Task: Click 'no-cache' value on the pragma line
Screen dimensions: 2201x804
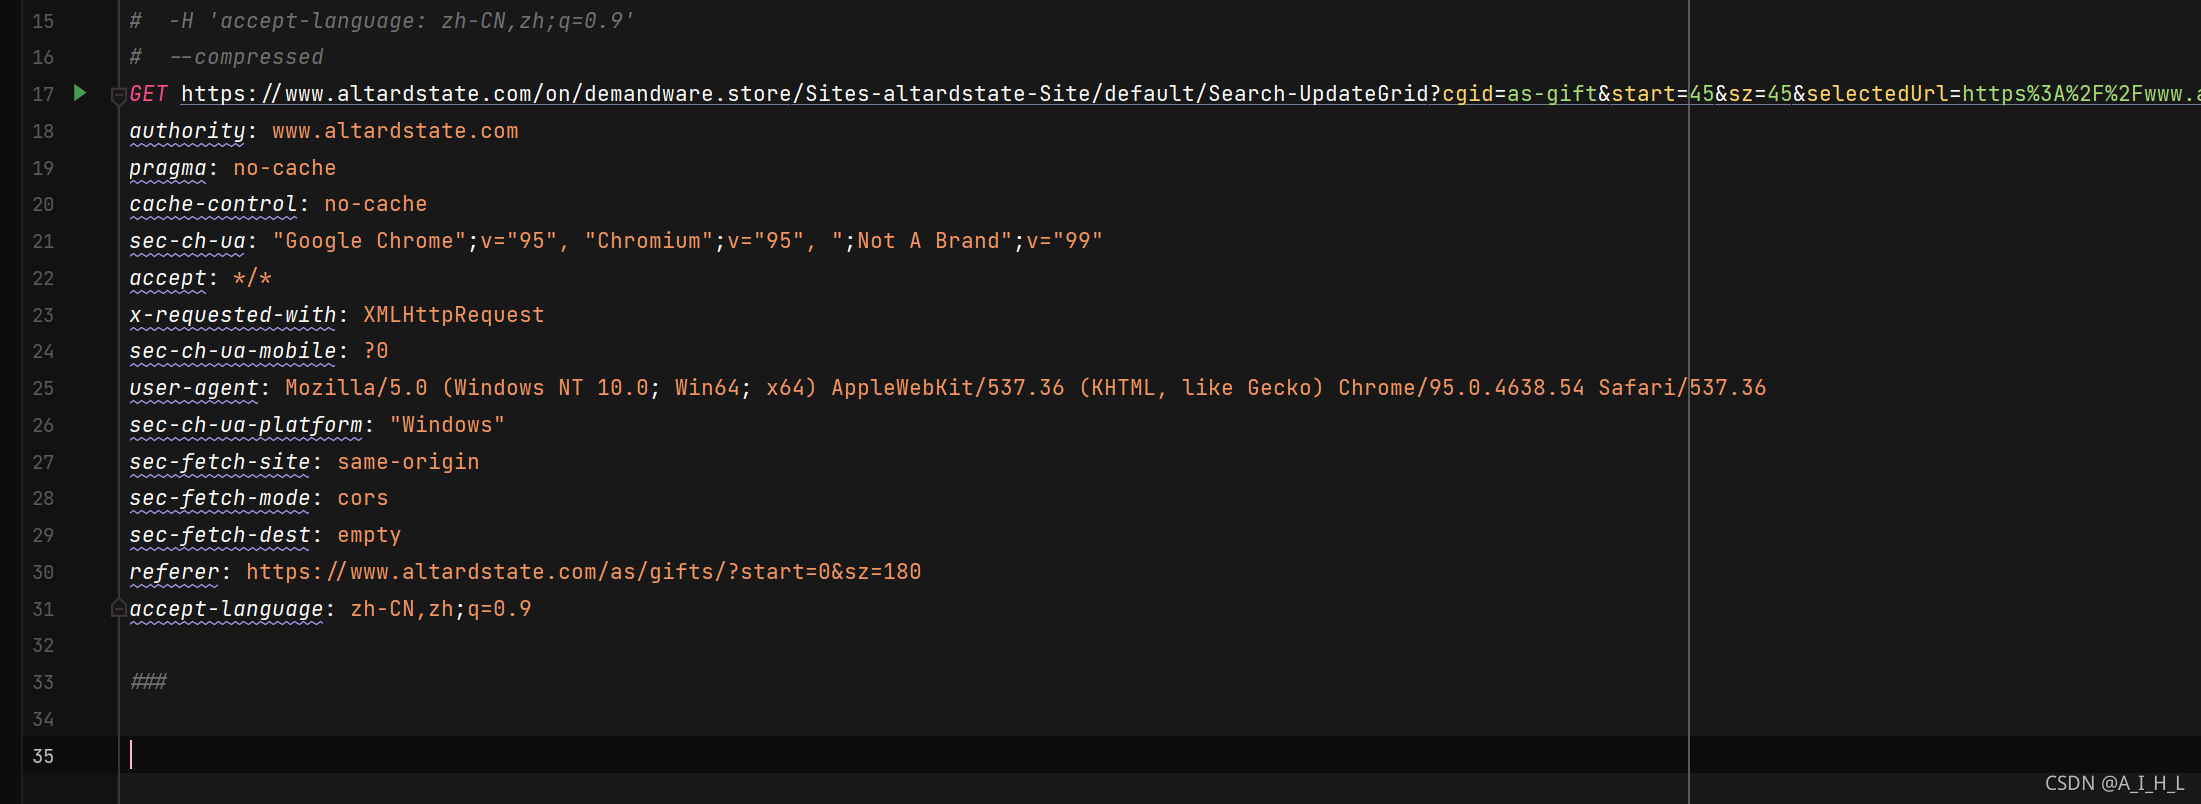Action: tap(285, 168)
